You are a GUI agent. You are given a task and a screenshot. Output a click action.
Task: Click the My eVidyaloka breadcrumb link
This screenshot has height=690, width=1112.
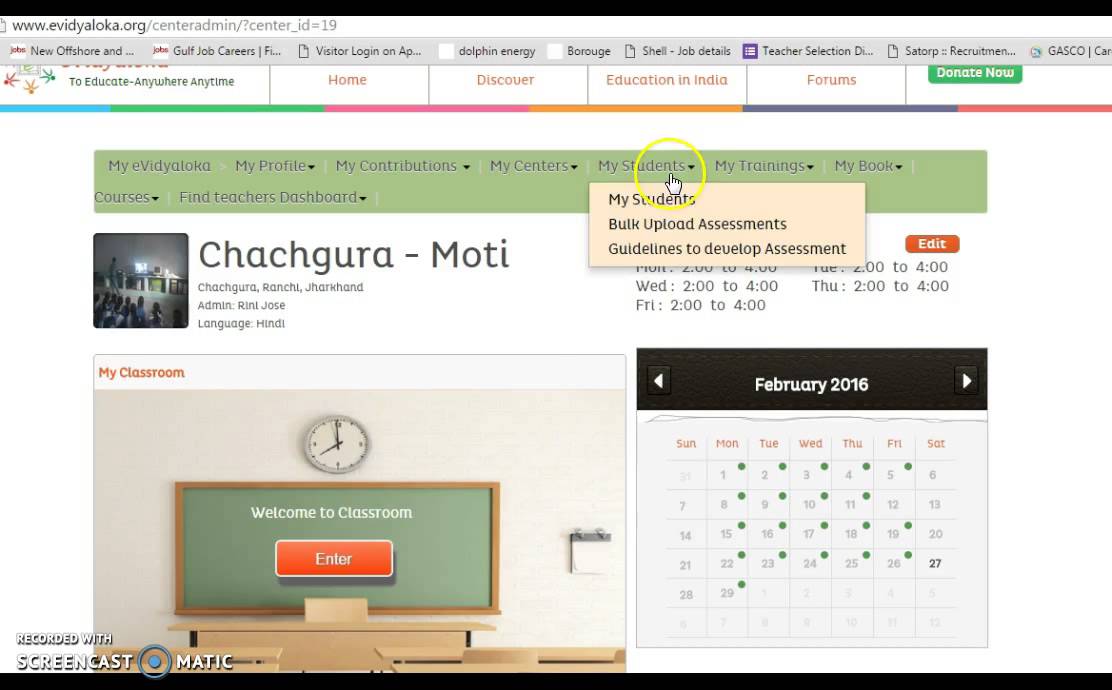coord(160,166)
